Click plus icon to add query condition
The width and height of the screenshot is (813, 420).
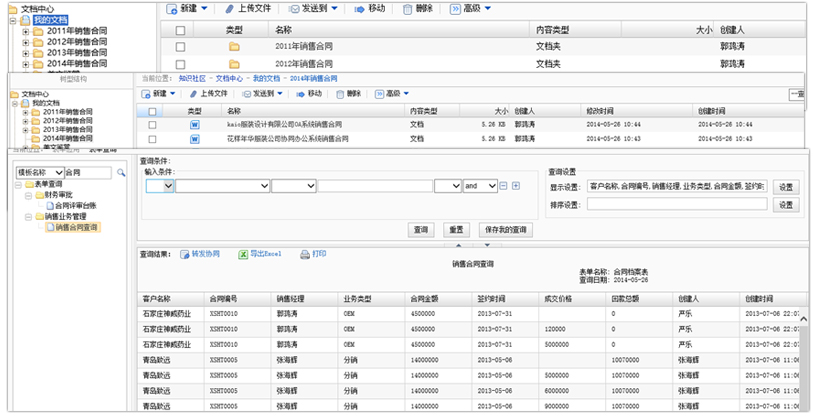click(x=516, y=186)
